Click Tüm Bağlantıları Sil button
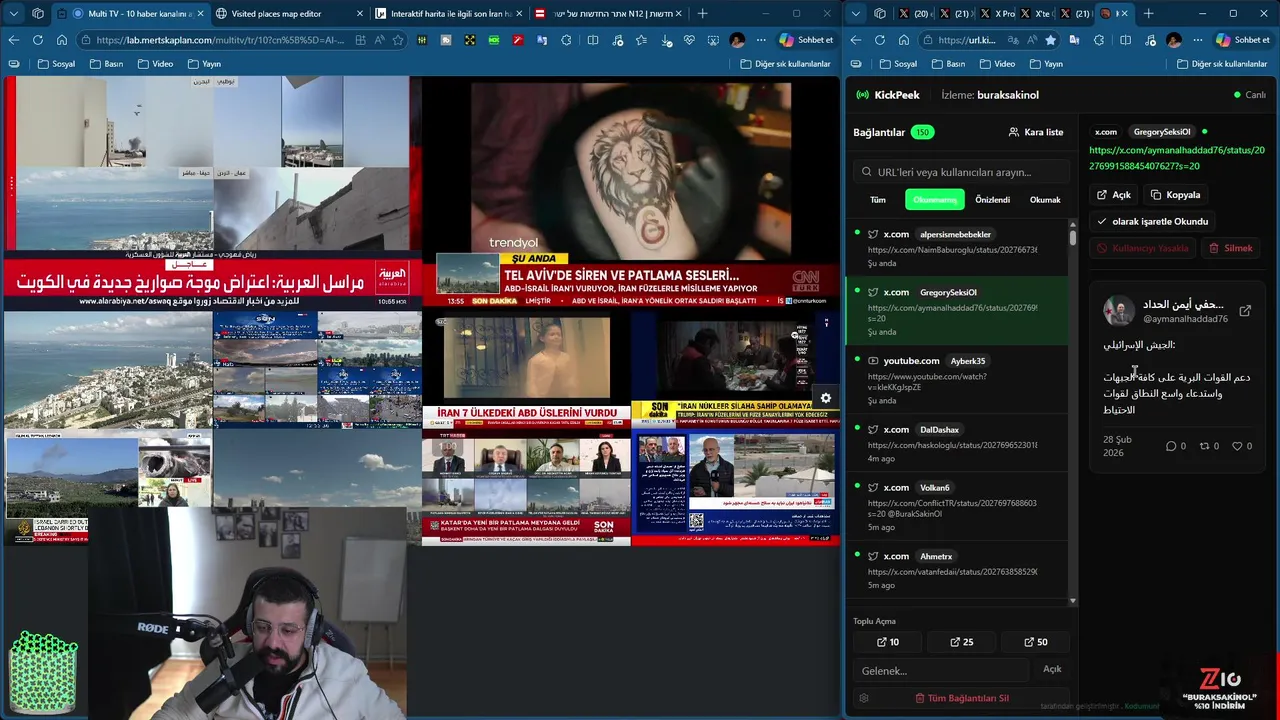The width and height of the screenshot is (1280, 720). (961, 698)
